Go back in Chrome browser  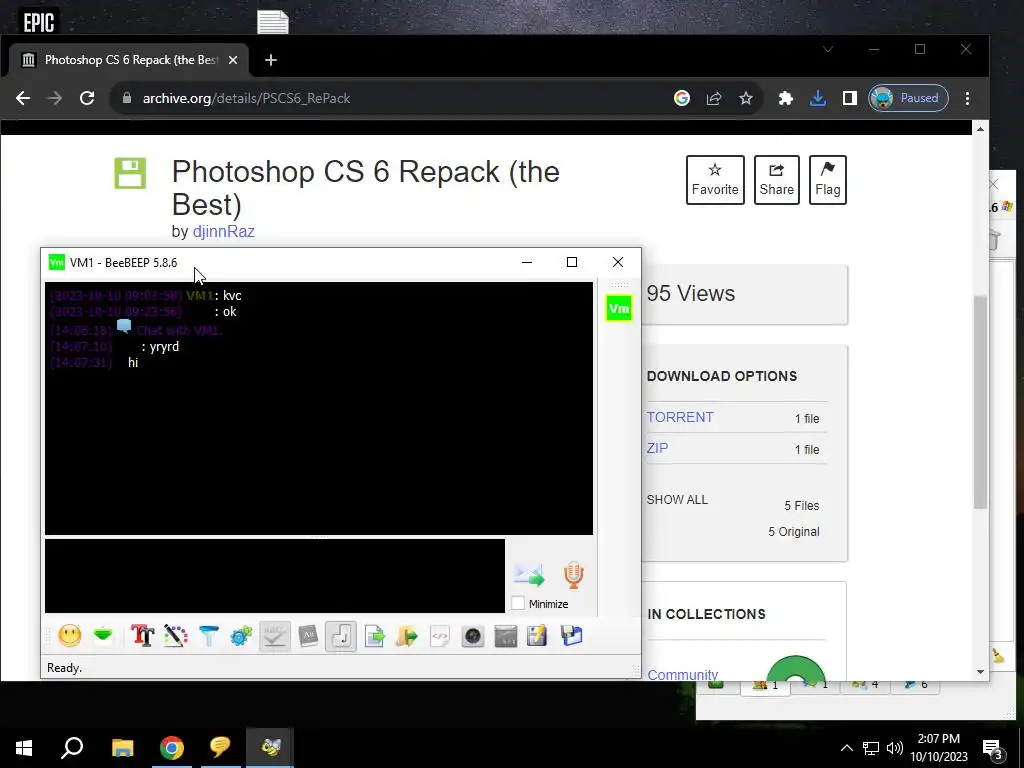pos(23,98)
